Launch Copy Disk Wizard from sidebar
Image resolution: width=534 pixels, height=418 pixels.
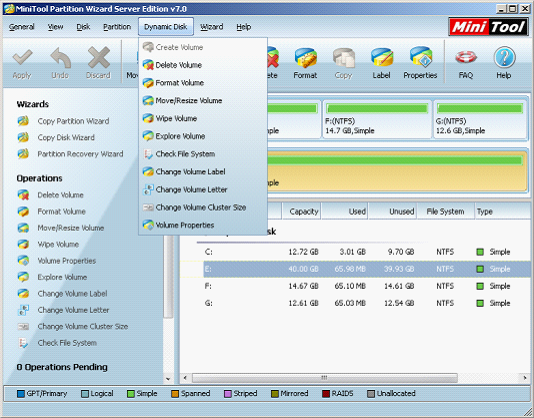coord(66,137)
